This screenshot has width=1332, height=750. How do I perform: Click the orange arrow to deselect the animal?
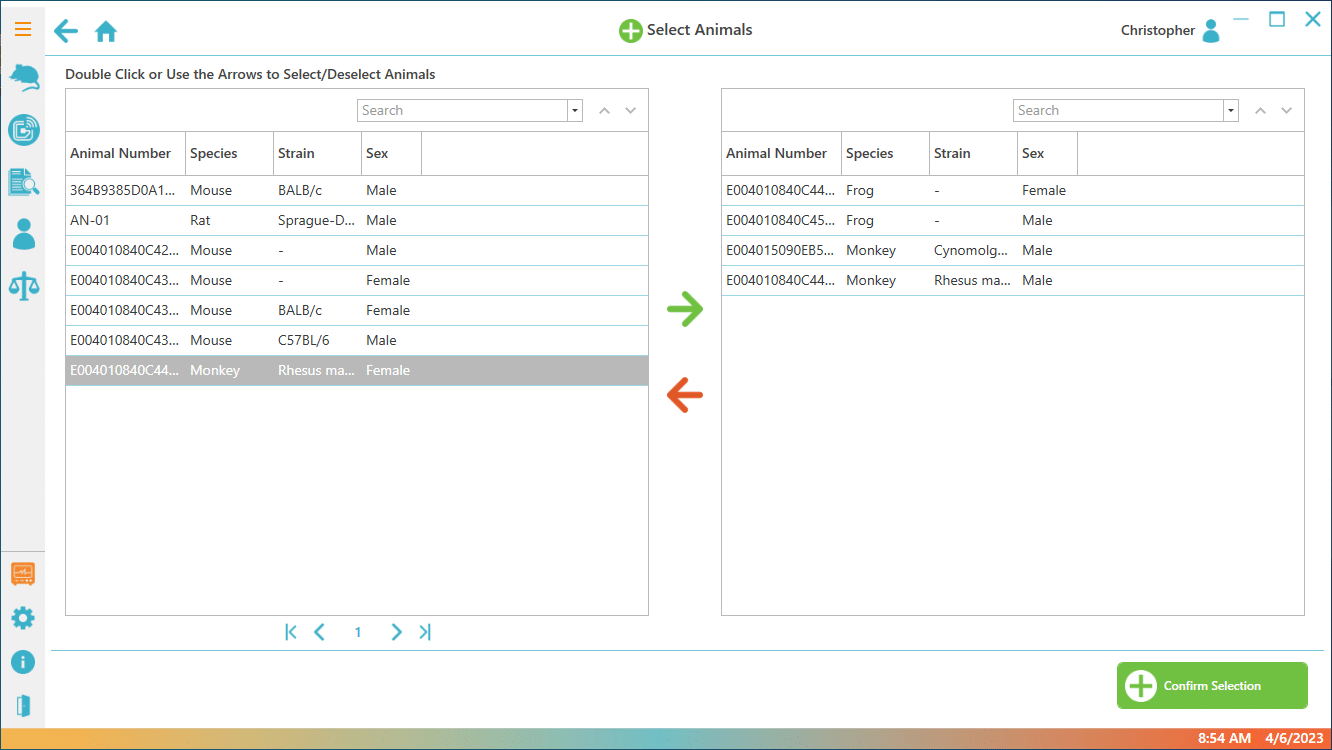[685, 395]
